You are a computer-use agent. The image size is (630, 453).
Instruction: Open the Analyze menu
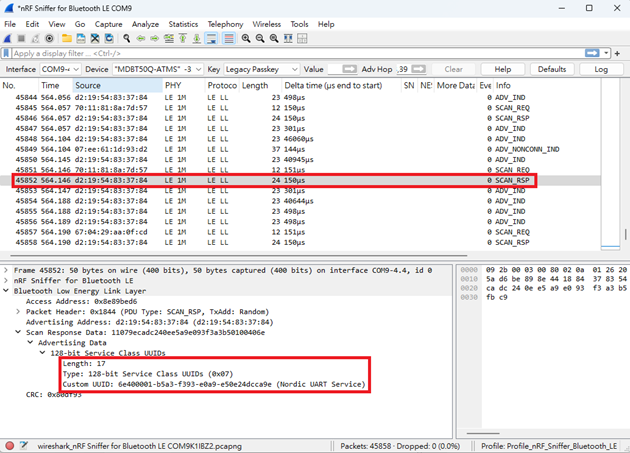[x=145, y=24]
